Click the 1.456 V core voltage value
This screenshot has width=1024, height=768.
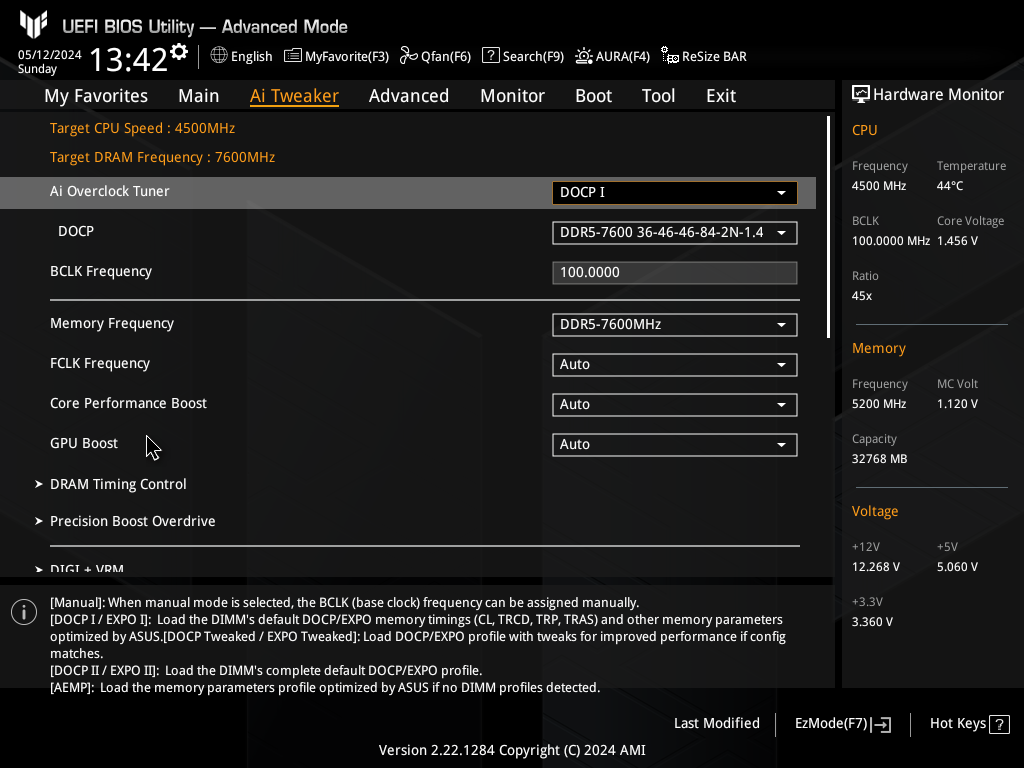957,241
